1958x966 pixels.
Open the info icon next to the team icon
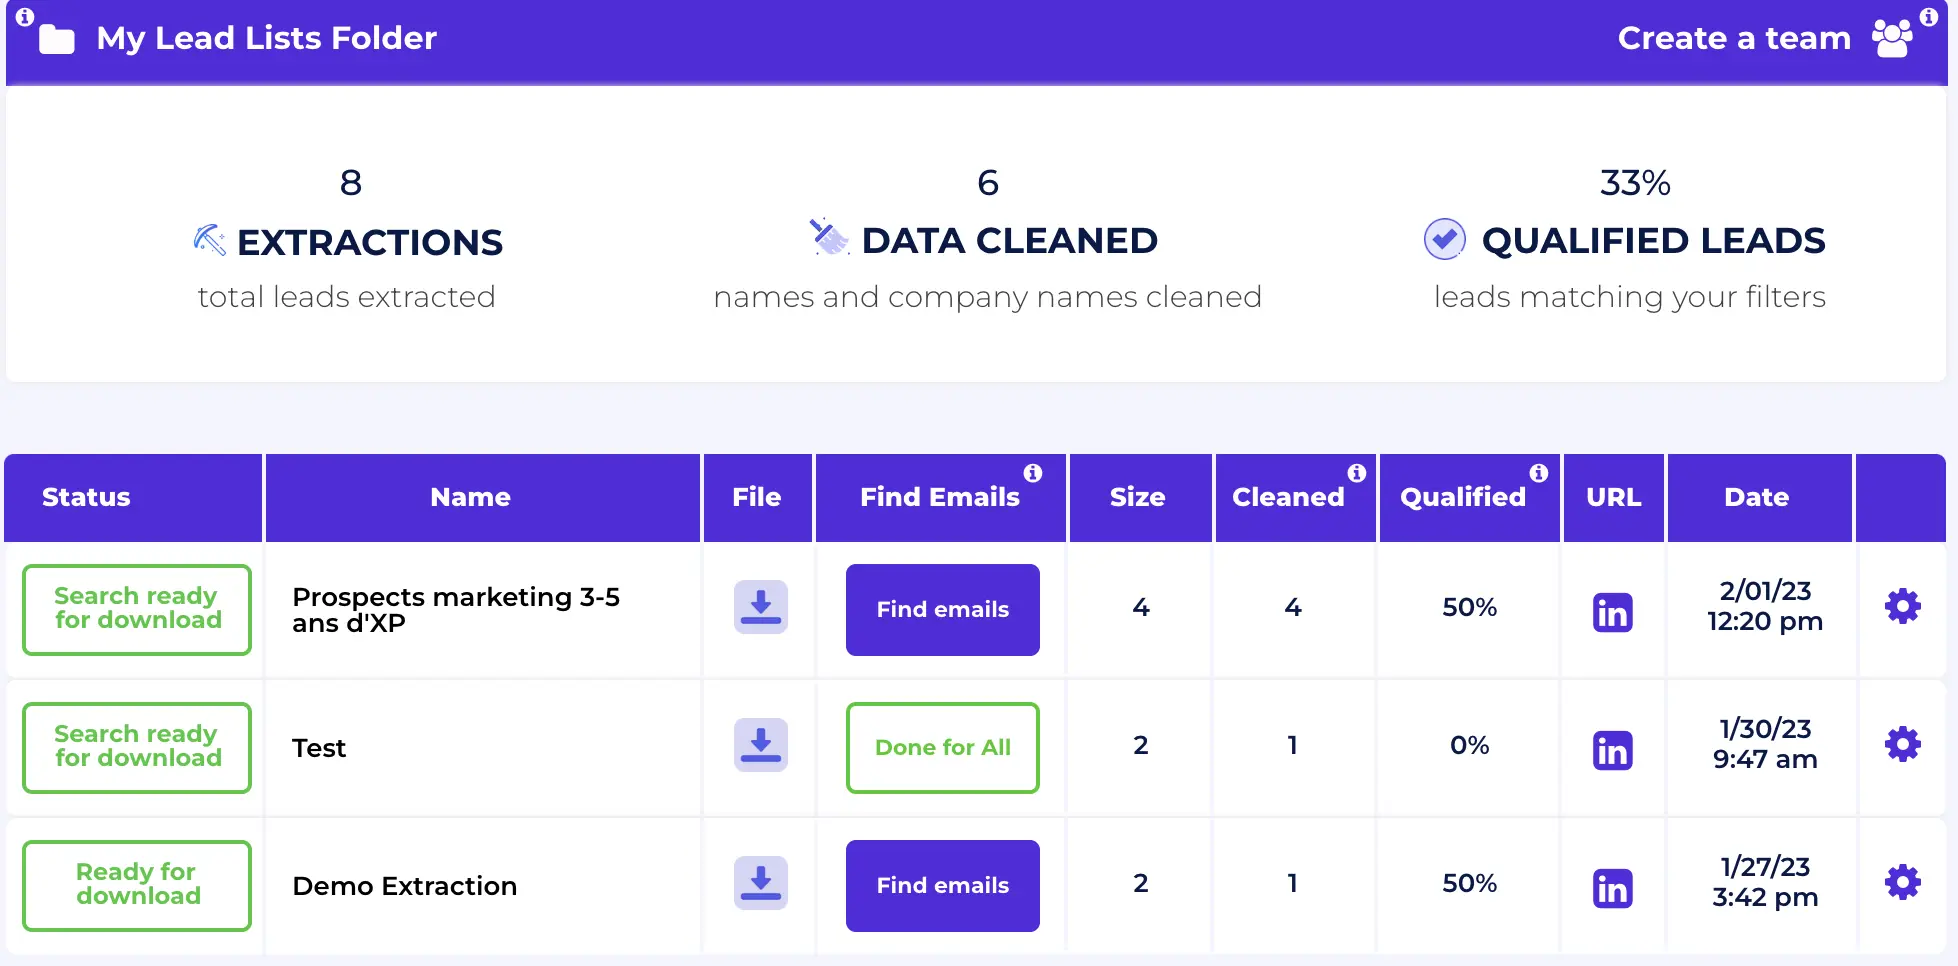point(1929,17)
